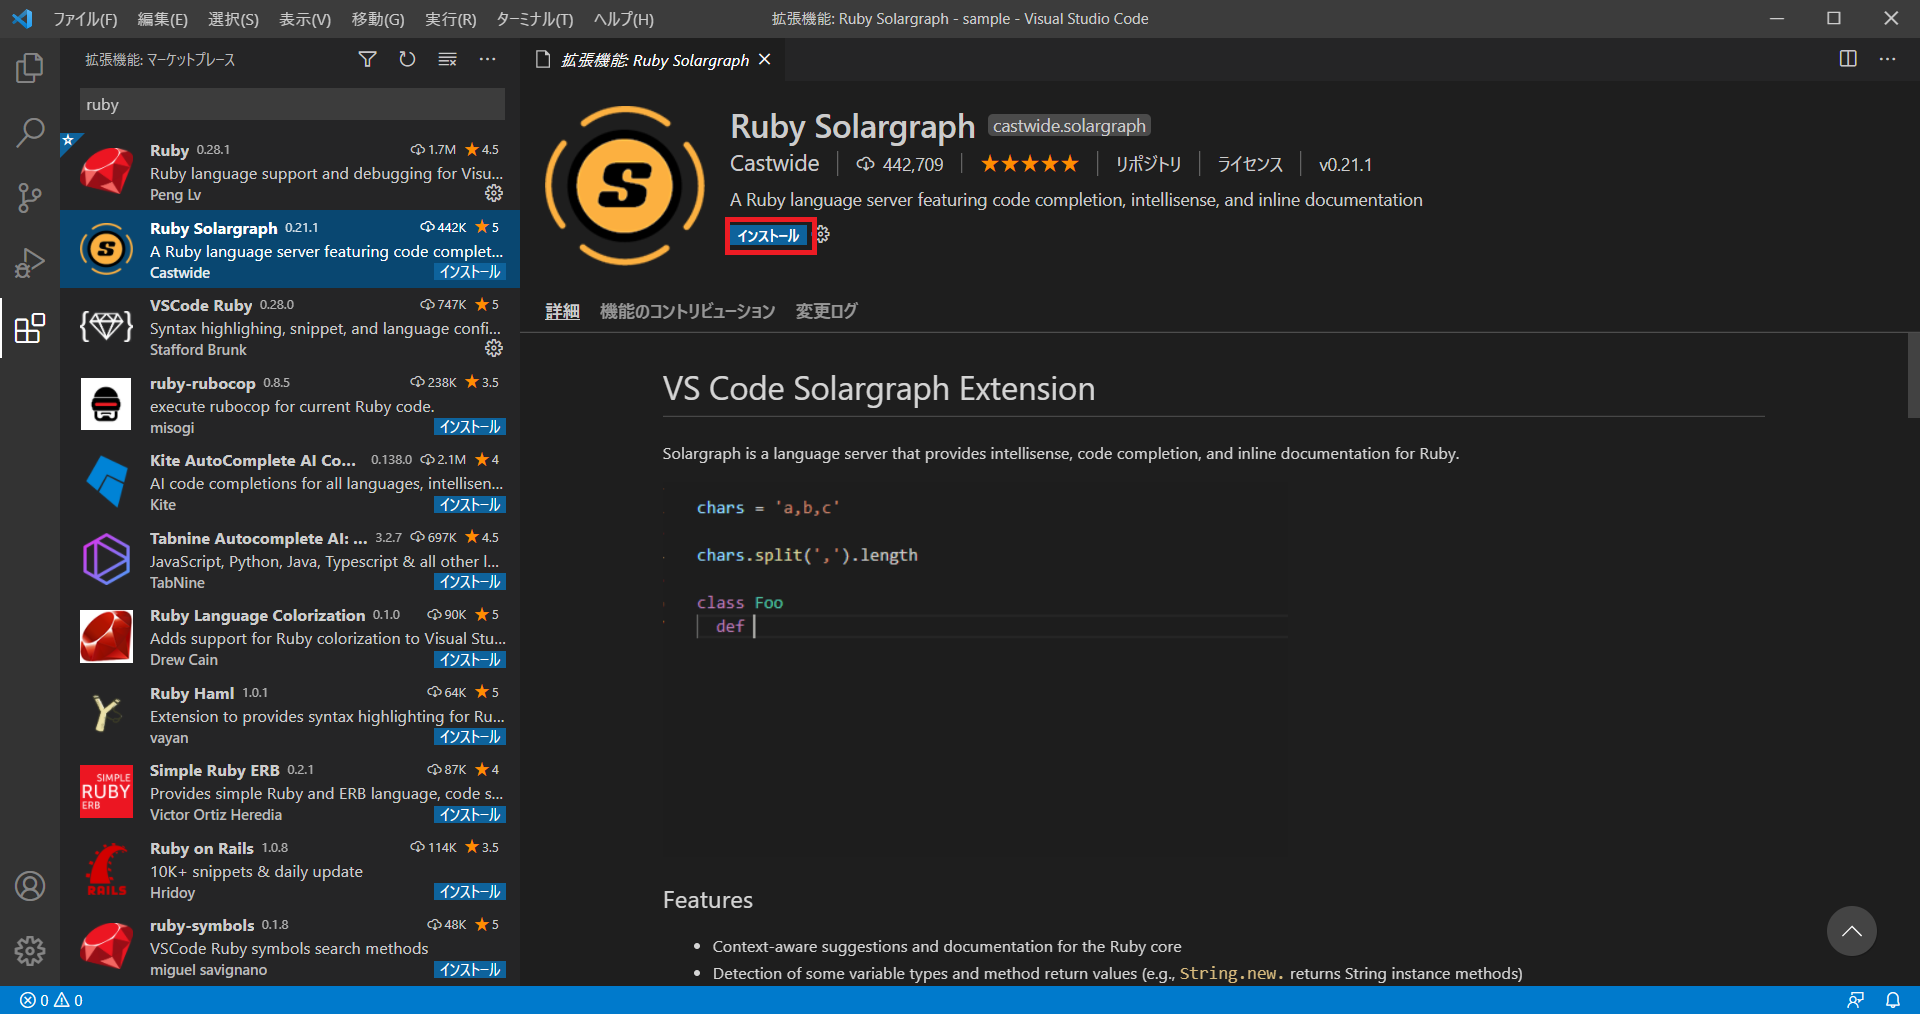This screenshot has width=1920, height=1014.
Task: Open the Search view in activity bar
Action: [x=30, y=132]
